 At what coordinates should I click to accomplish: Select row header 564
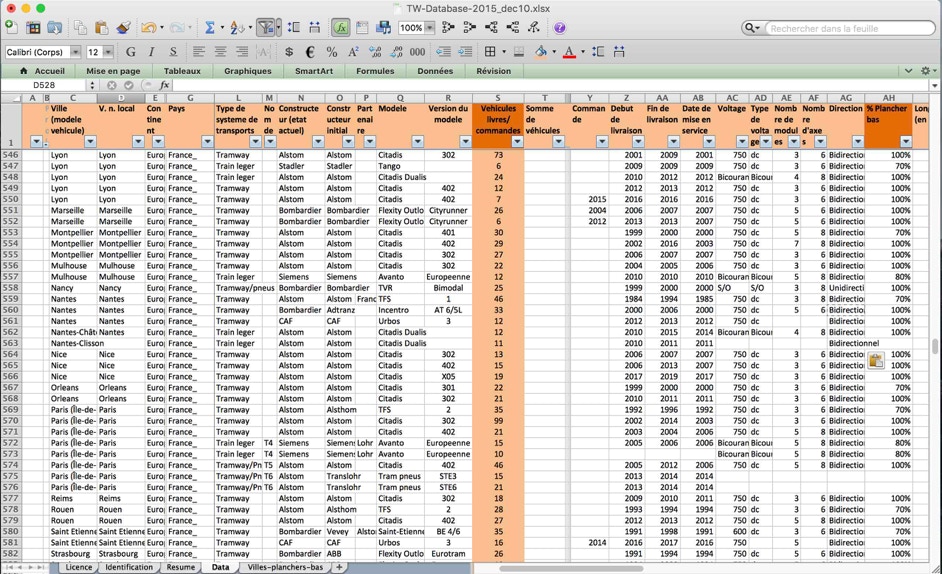[x=10, y=355]
